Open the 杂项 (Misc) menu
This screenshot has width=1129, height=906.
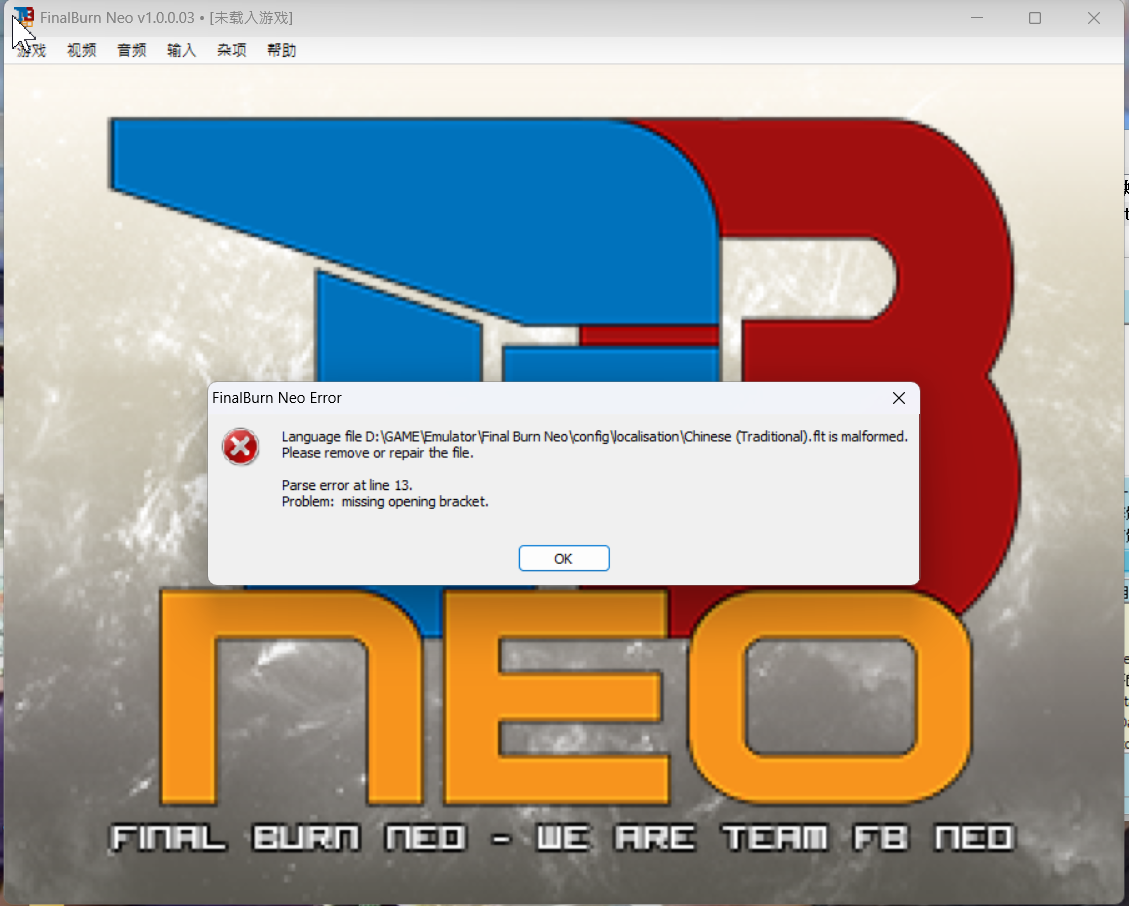coord(232,50)
